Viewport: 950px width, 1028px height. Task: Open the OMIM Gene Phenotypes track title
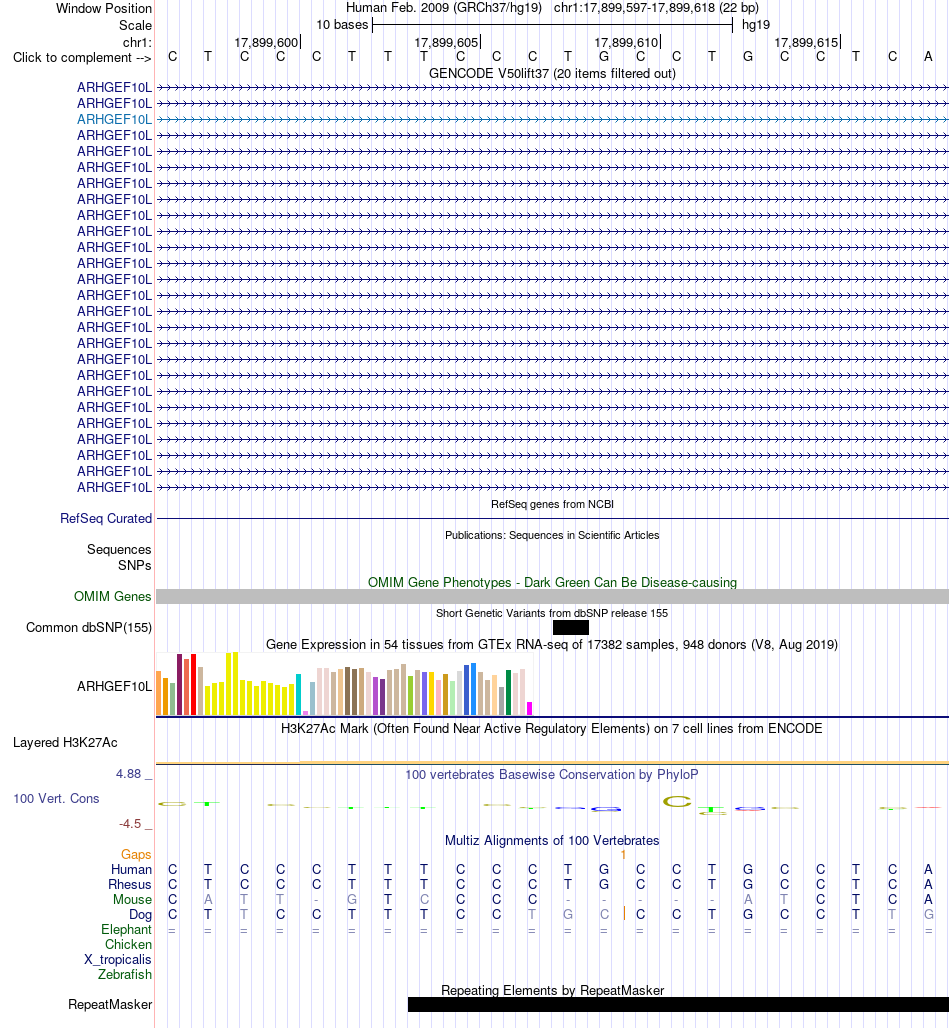[552, 582]
